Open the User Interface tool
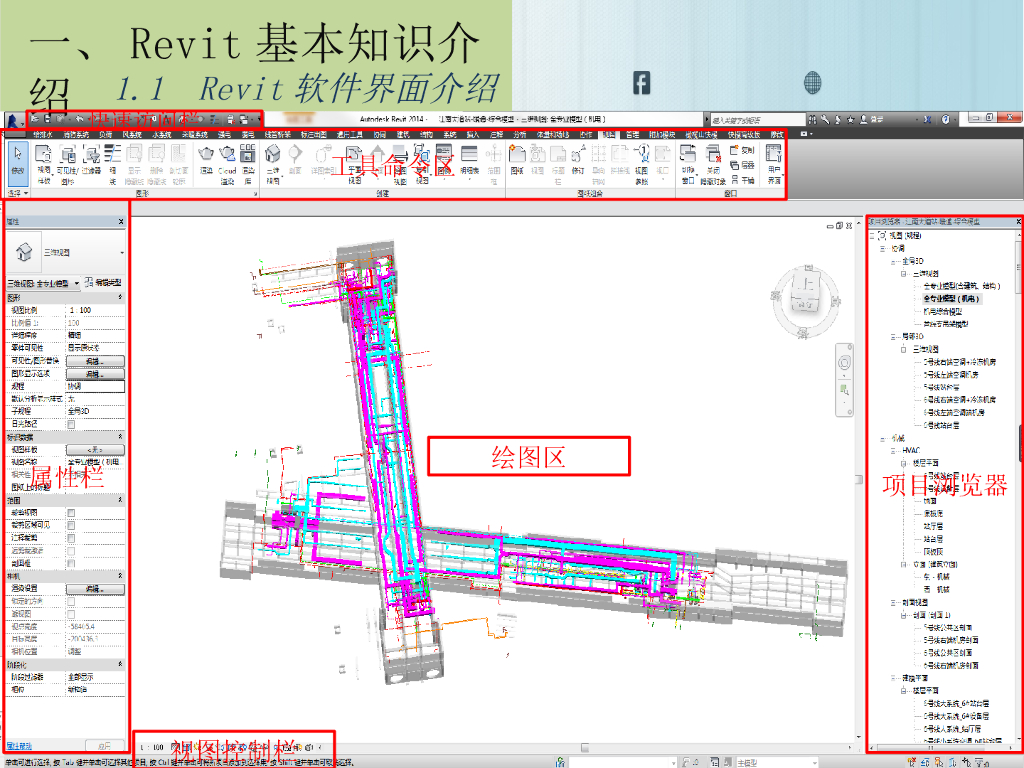The width and height of the screenshot is (1024, 768). pos(774,165)
